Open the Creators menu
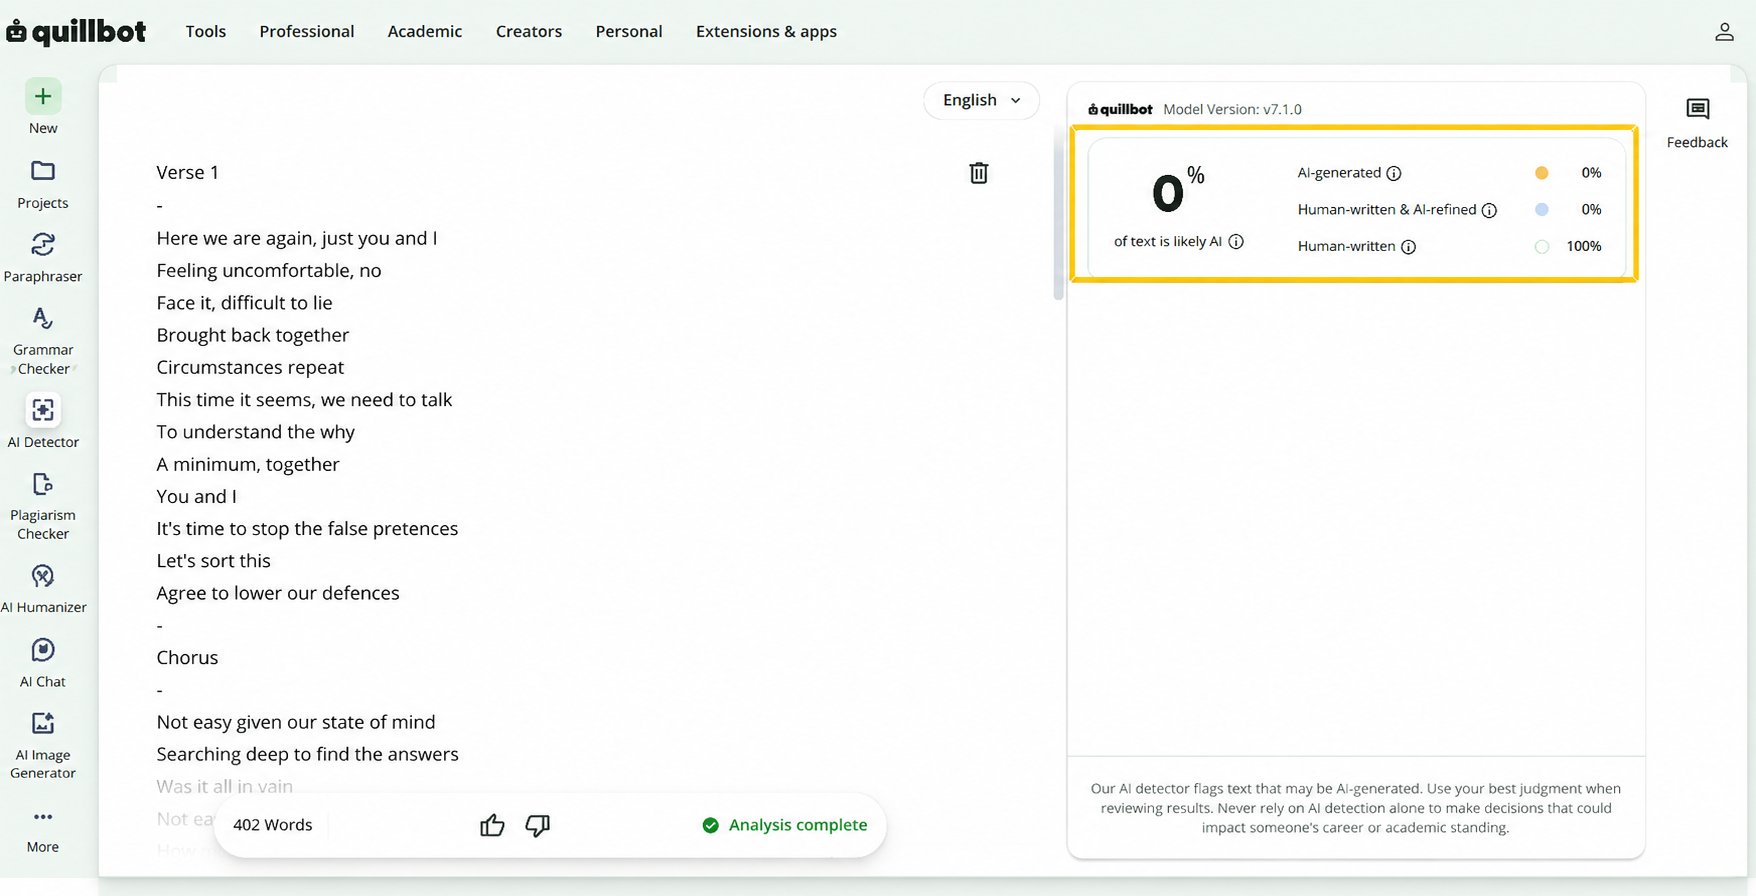Viewport: 1756px width, 896px height. point(529,32)
